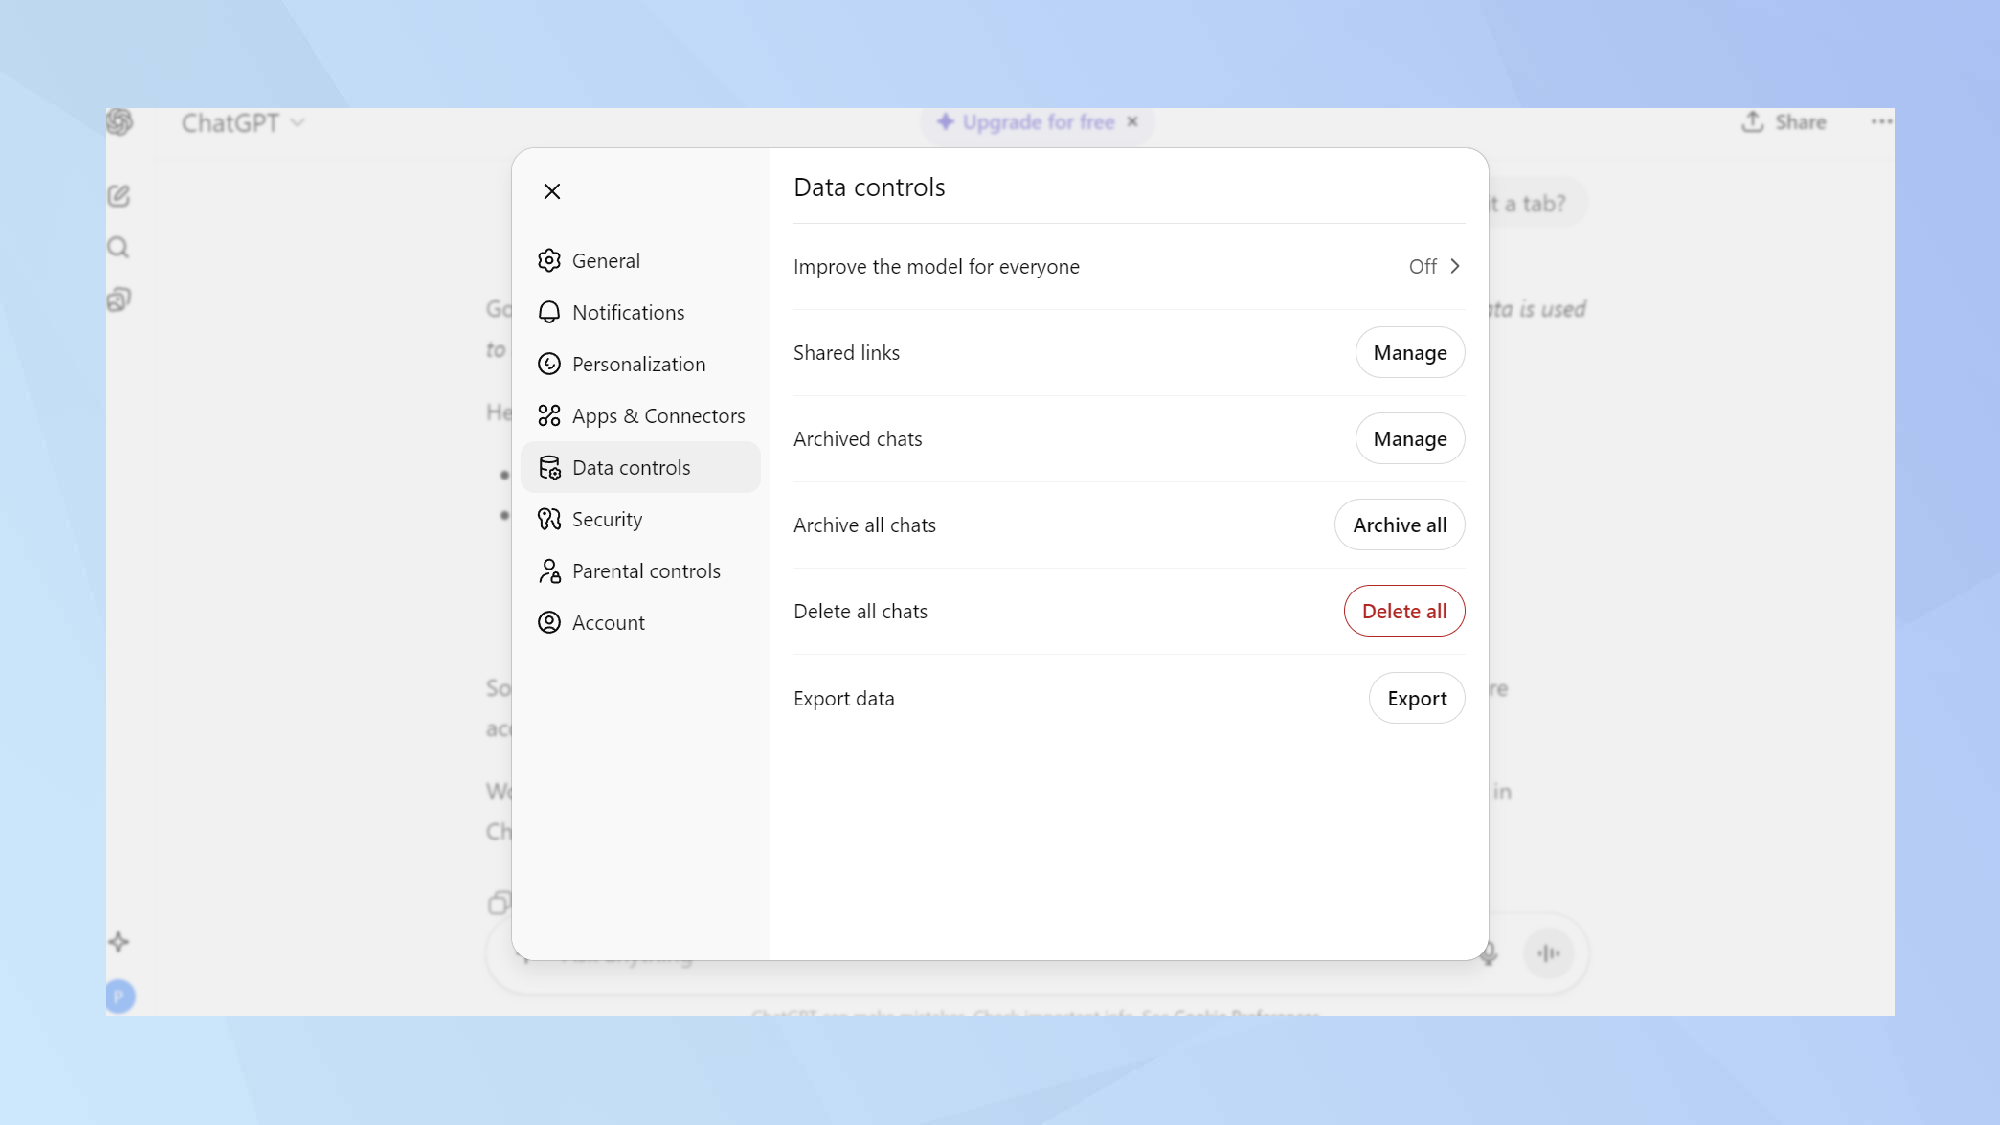Viewport: 2000px width, 1125px height.
Task: Open the user profile avatar
Action: pyautogui.click(x=120, y=996)
